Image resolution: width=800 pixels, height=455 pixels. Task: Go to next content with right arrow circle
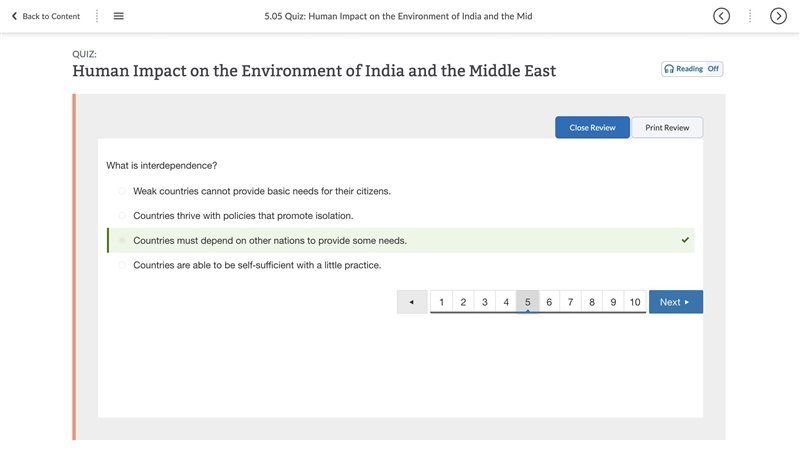click(778, 16)
